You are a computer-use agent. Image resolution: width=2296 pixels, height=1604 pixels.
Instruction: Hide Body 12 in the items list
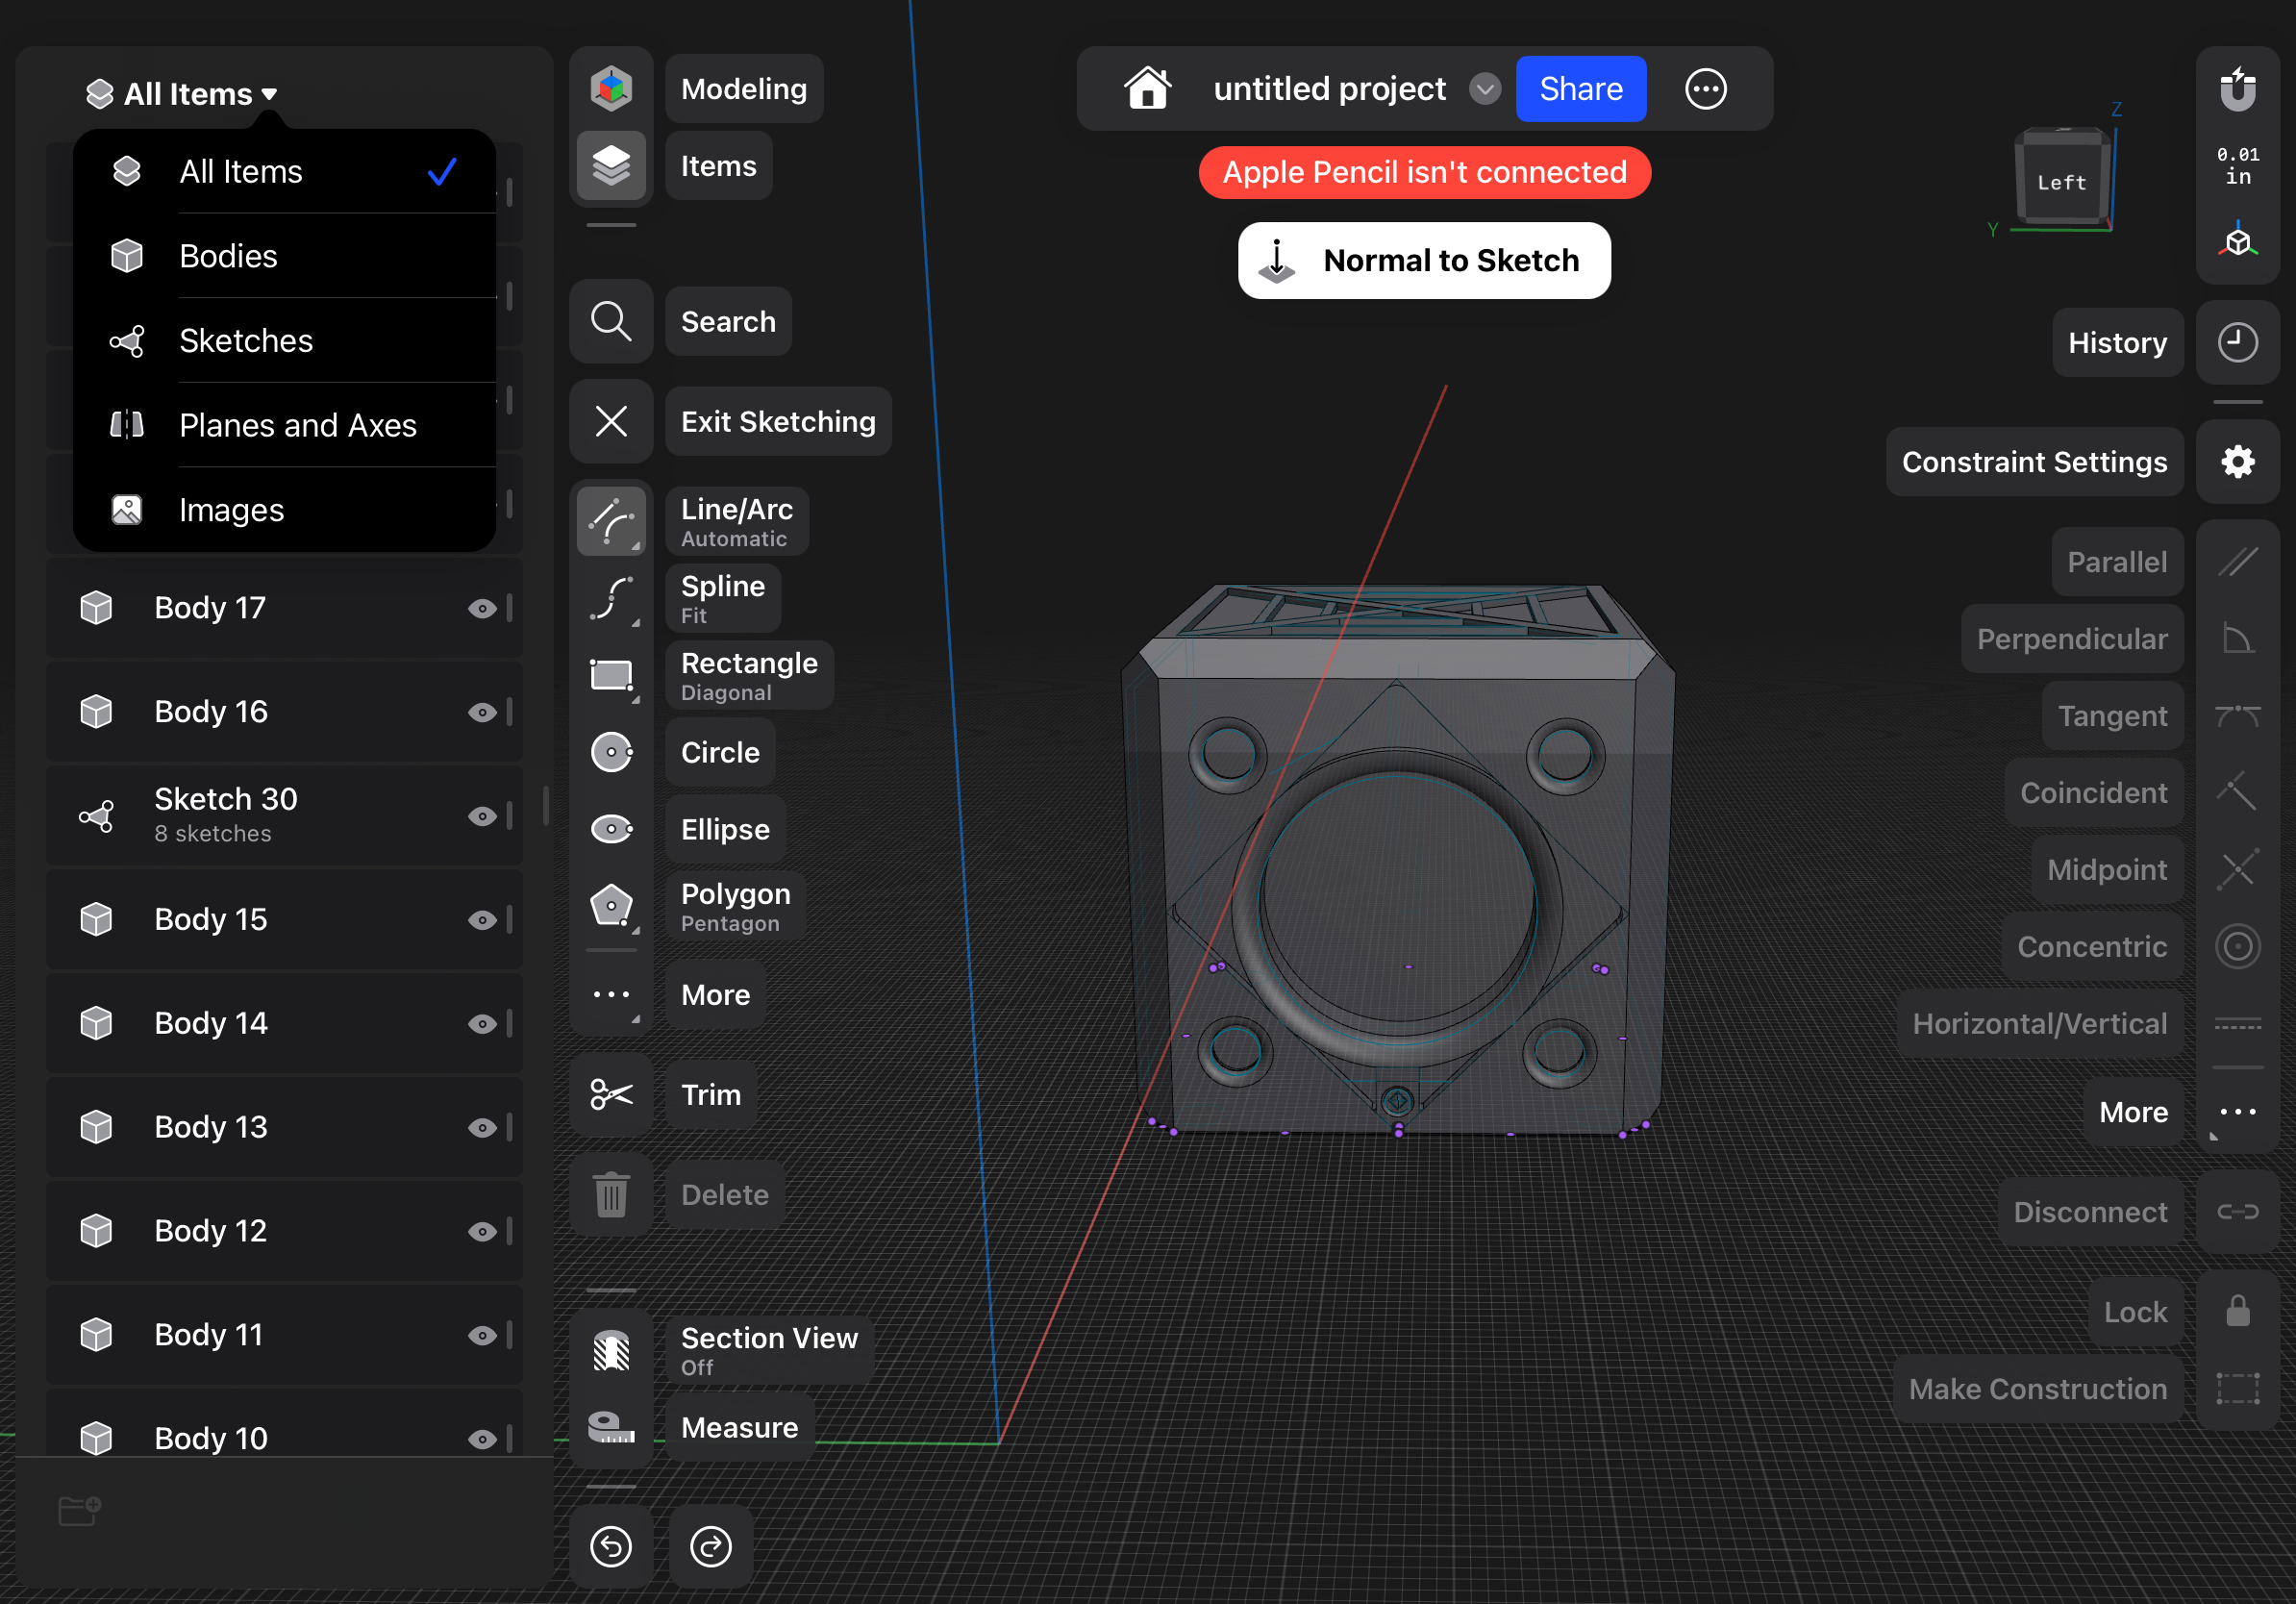coord(484,1231)
